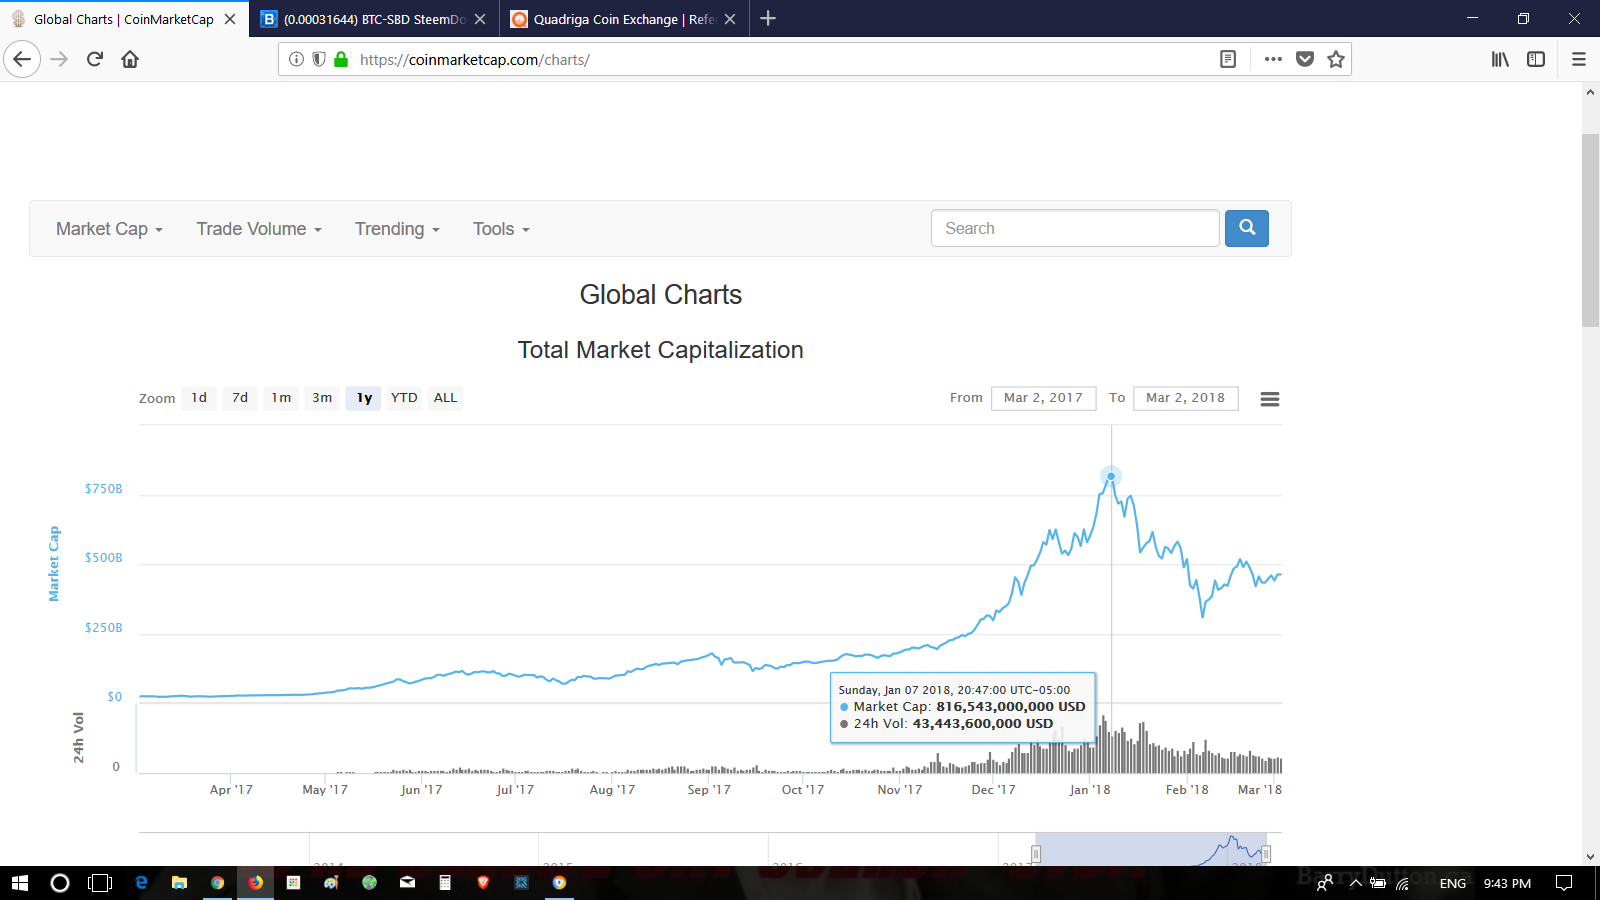Open a new browser tab
1600x900 pixels.
[x=768, y=19]
